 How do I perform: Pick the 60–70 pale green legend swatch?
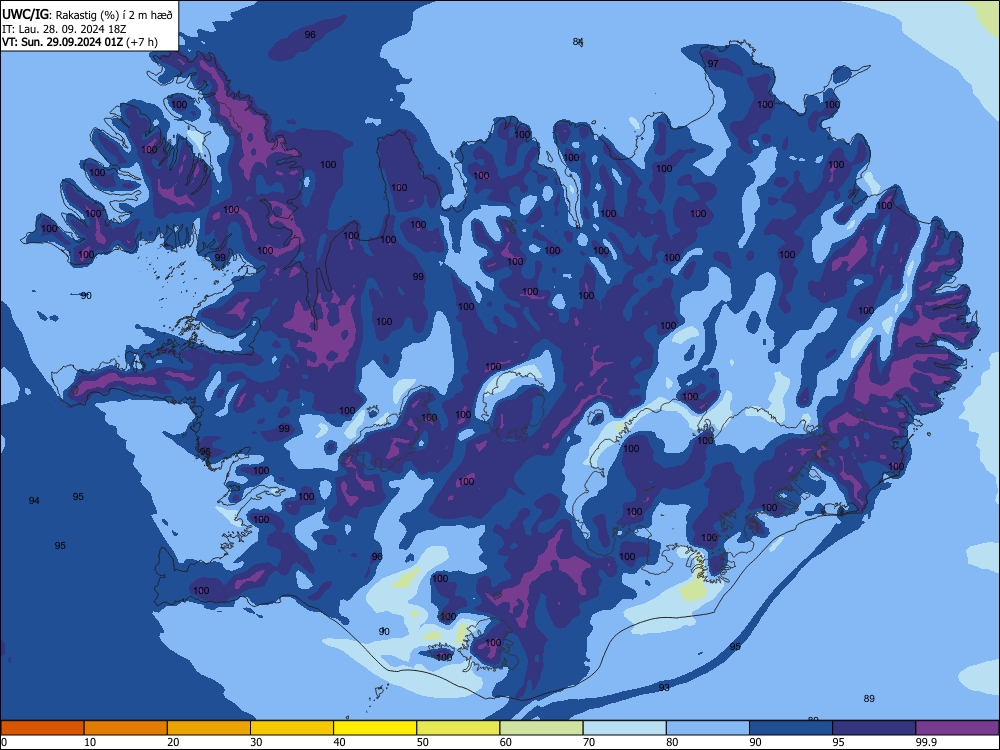541,728
